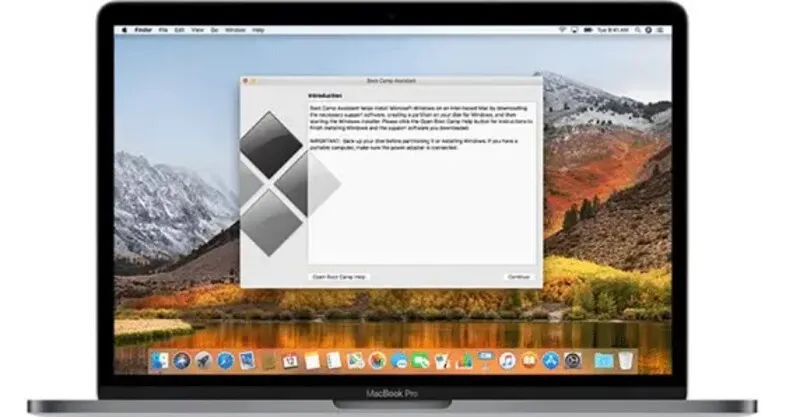Viewport: 800px width, 417px height.
Task: Open Notes icon in Dock
Action: coord(312,361)
